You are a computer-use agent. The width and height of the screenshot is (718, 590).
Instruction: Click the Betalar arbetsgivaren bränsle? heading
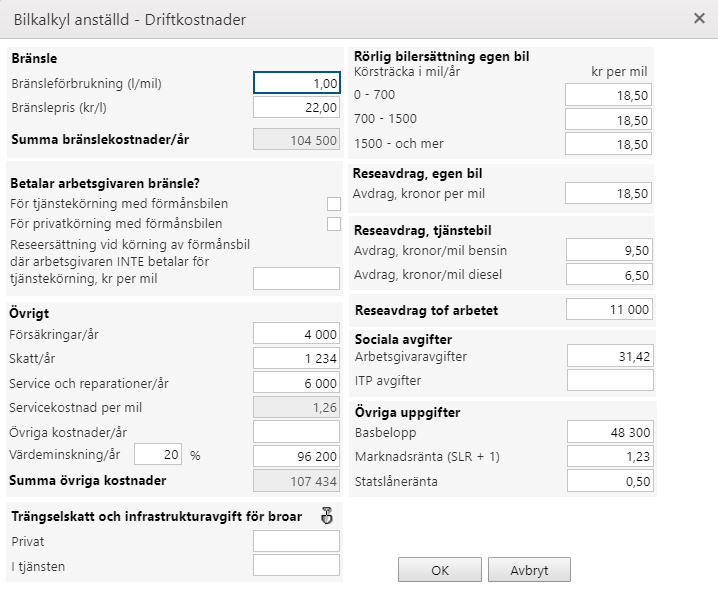pos(105,183)
